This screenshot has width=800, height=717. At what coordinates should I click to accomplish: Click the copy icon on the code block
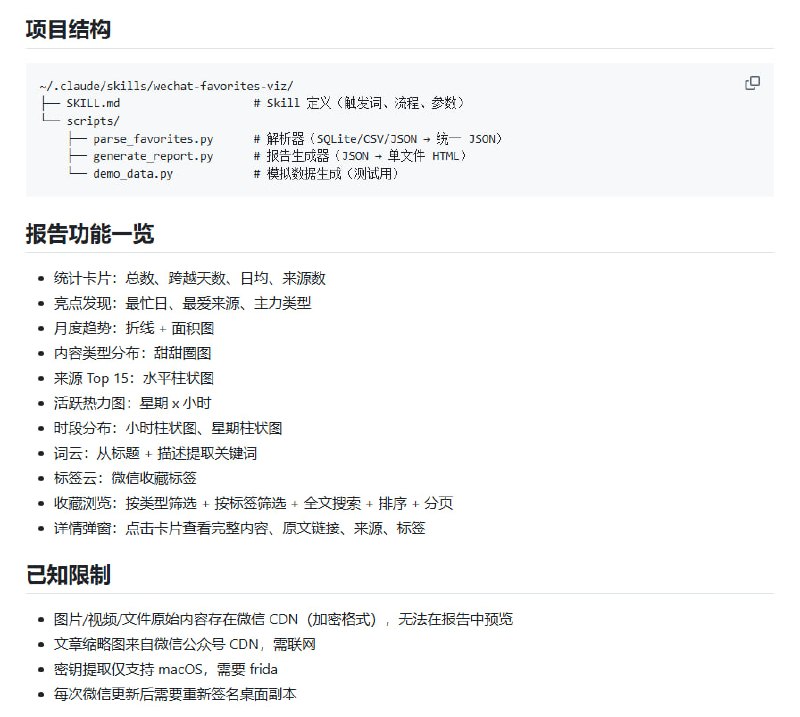tap(751, 84)
